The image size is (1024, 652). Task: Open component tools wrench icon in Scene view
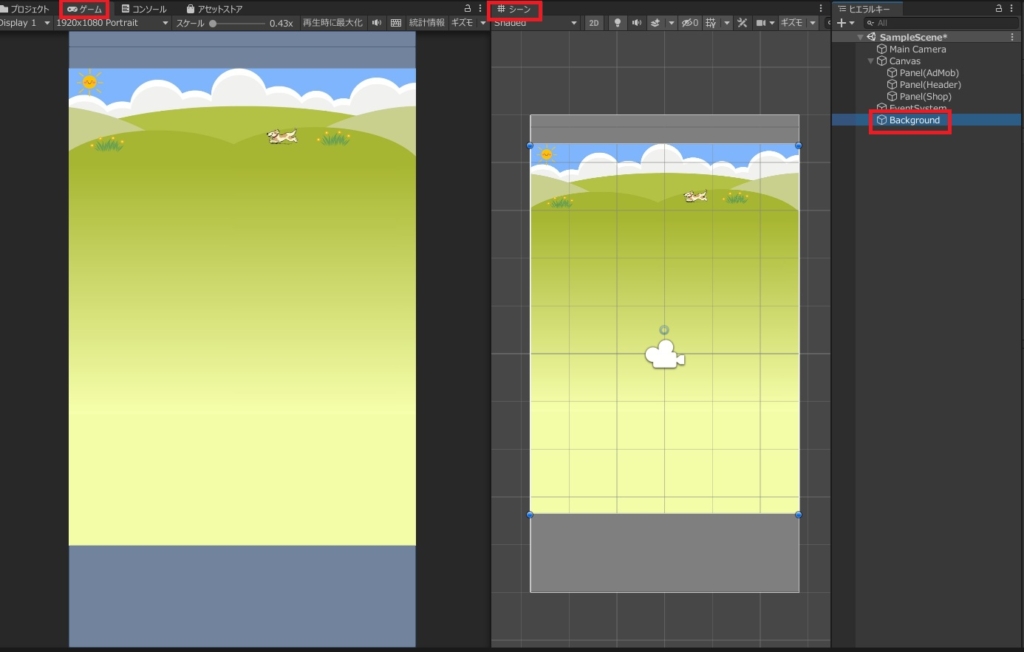[x=741, y=22]
